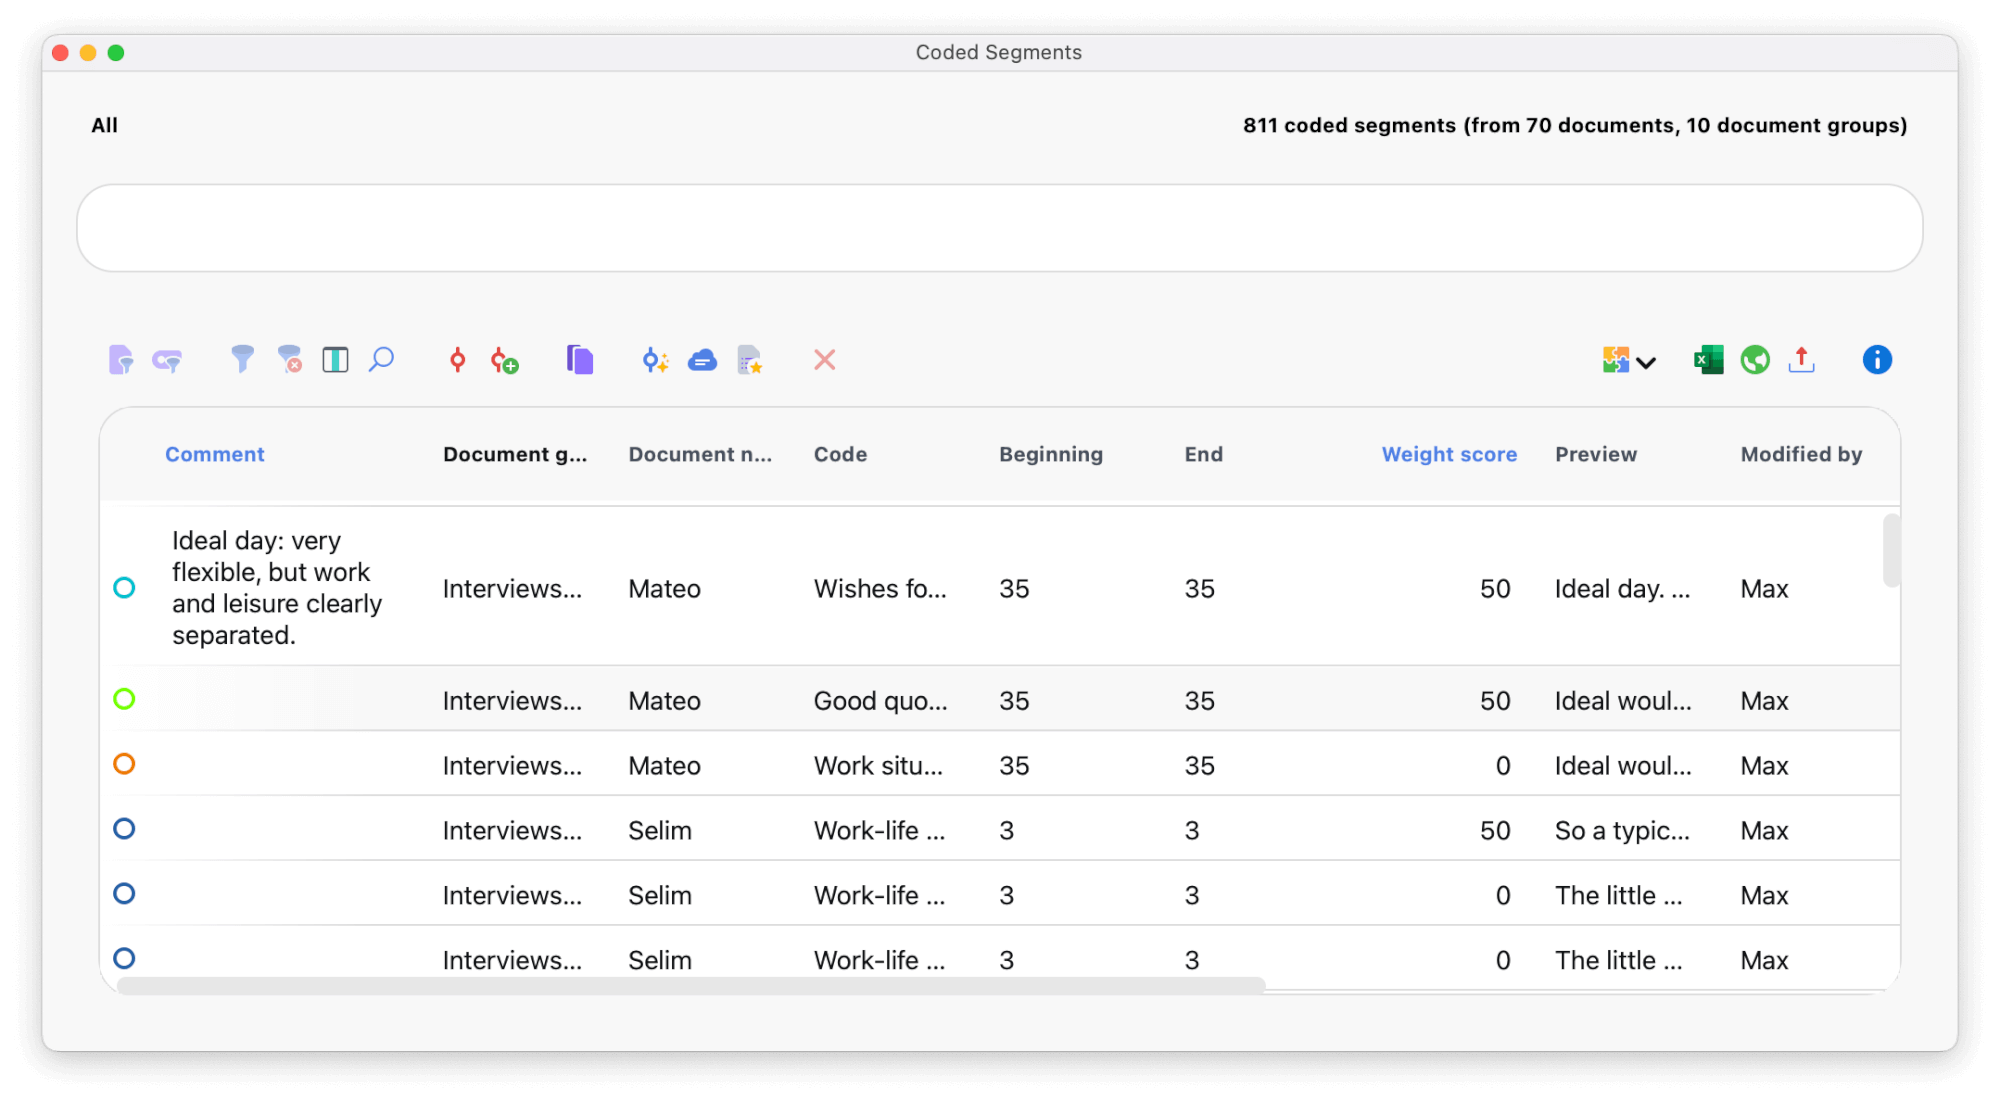Export table via the Excel icon
This screenshot has width=2000, height=1101.
coord(1708,359)
